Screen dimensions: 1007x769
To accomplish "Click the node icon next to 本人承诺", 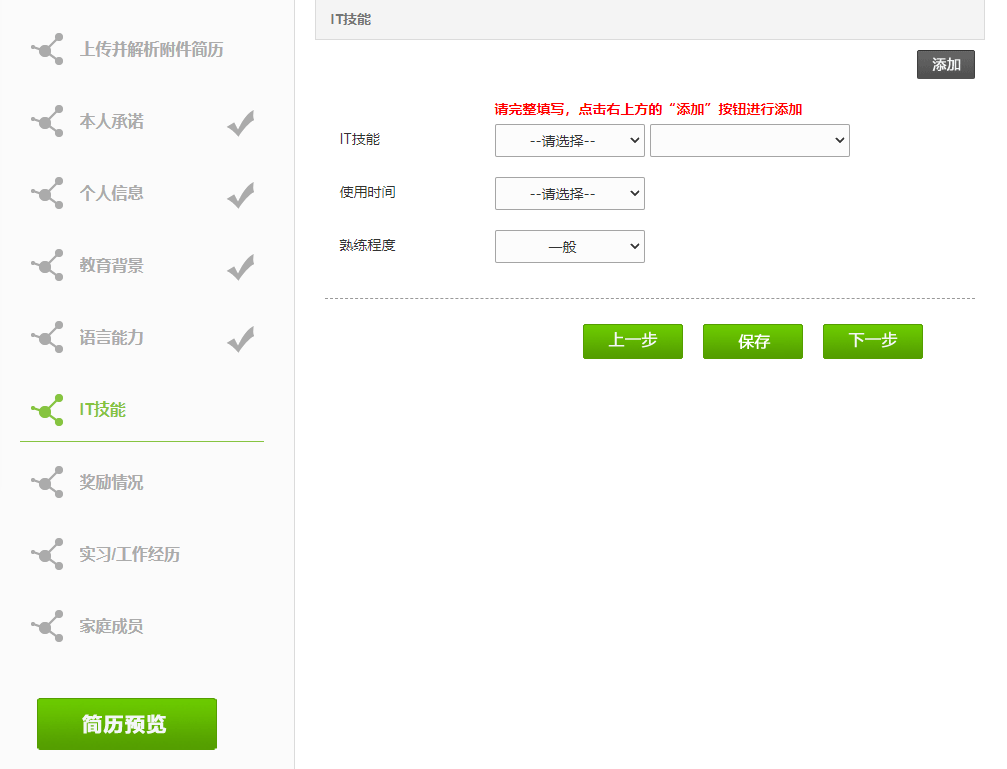I will click(x=48, y=121).
